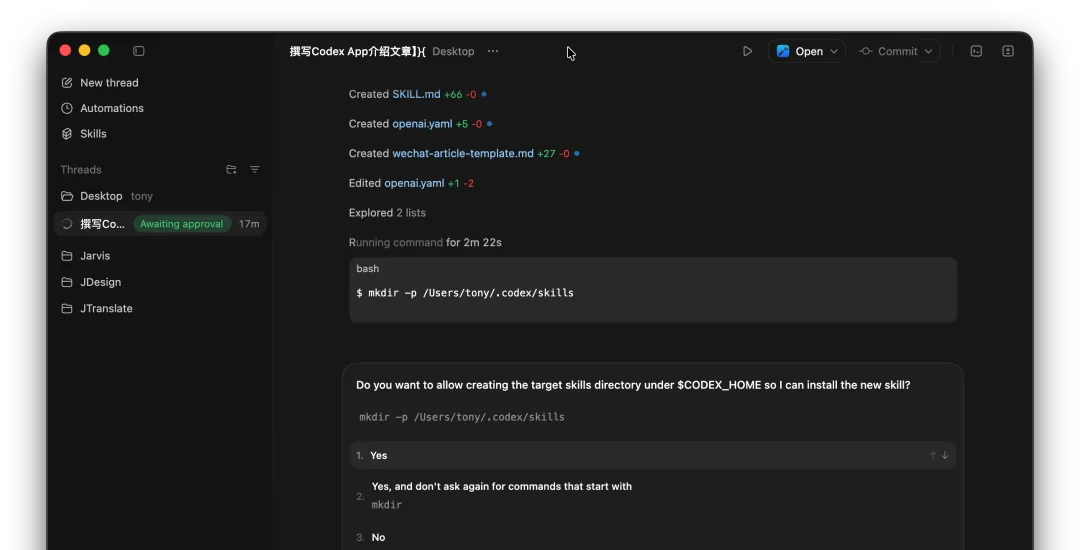The width and height of the screenshot is (1080, 550).
Task: Click the new folder icon beside Threads
Action: pyautogui.click(x=231, y=170)
